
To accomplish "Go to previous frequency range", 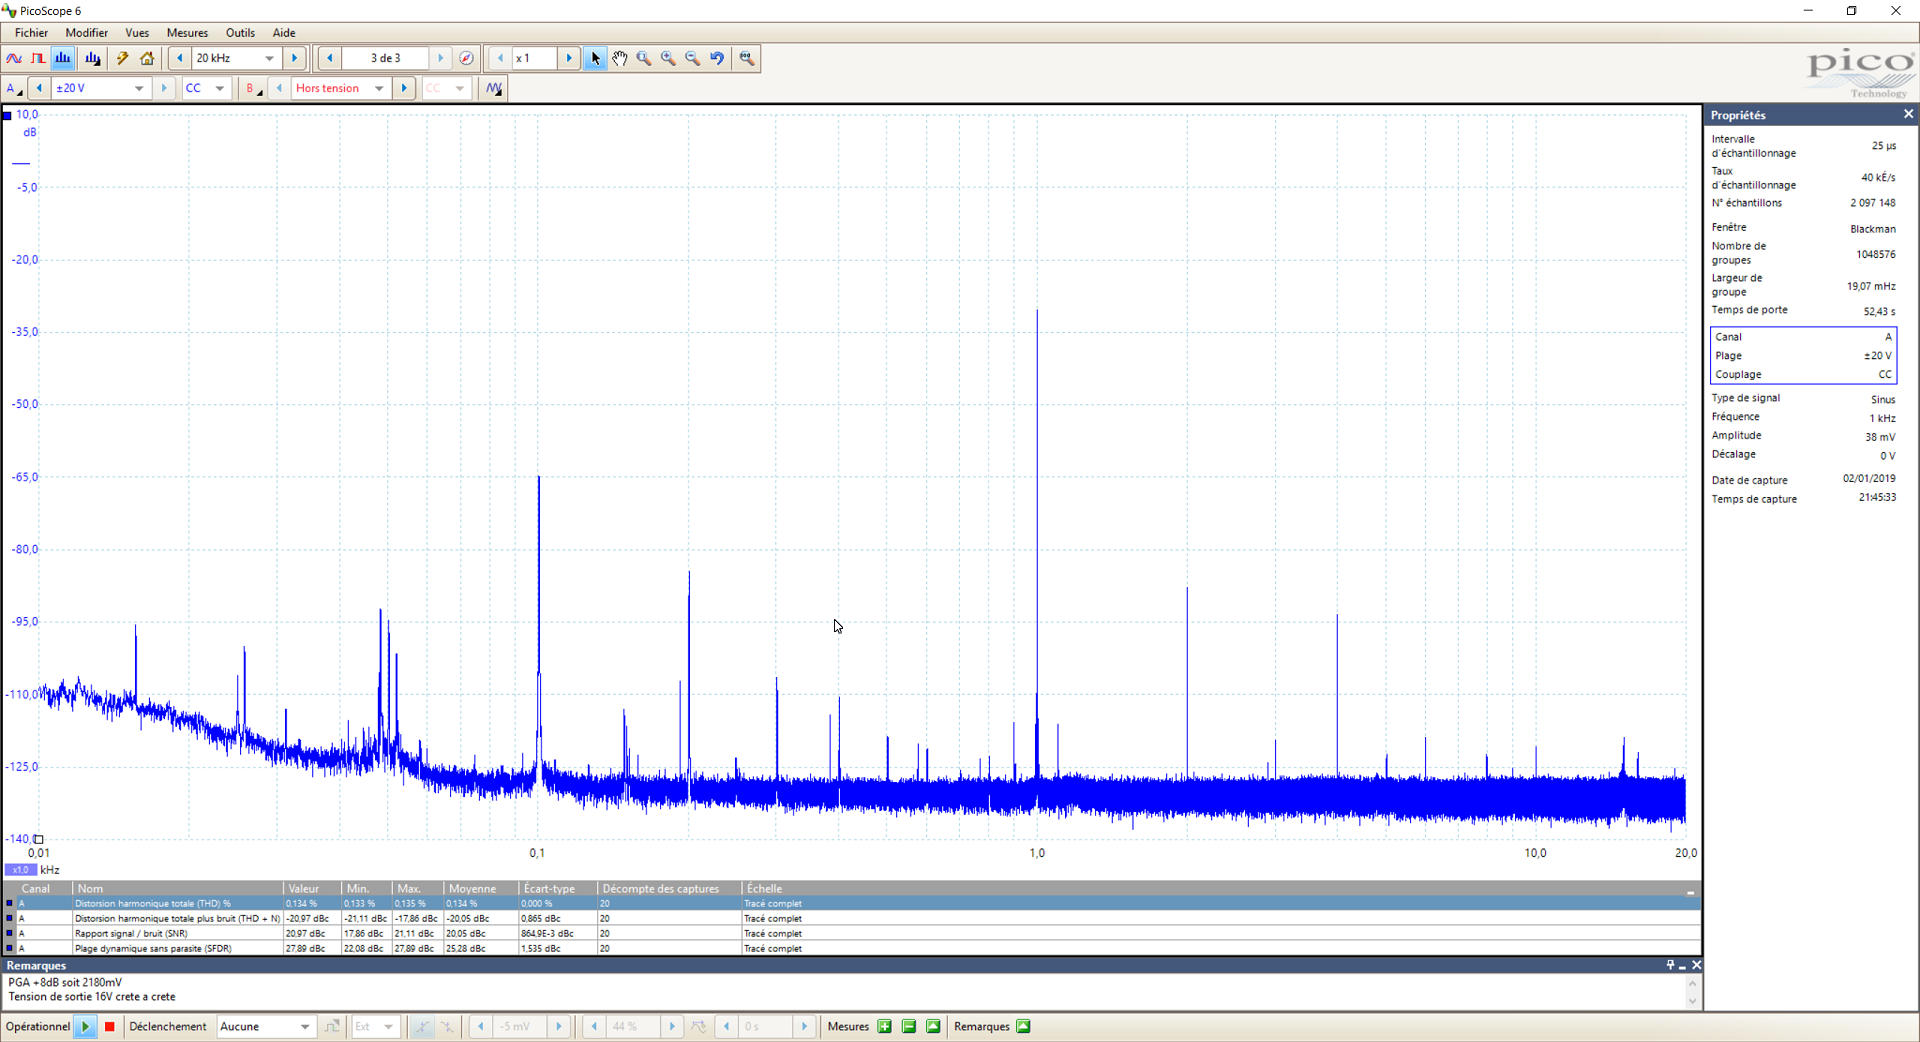I will pyautogui.click(x=180, y=58).
